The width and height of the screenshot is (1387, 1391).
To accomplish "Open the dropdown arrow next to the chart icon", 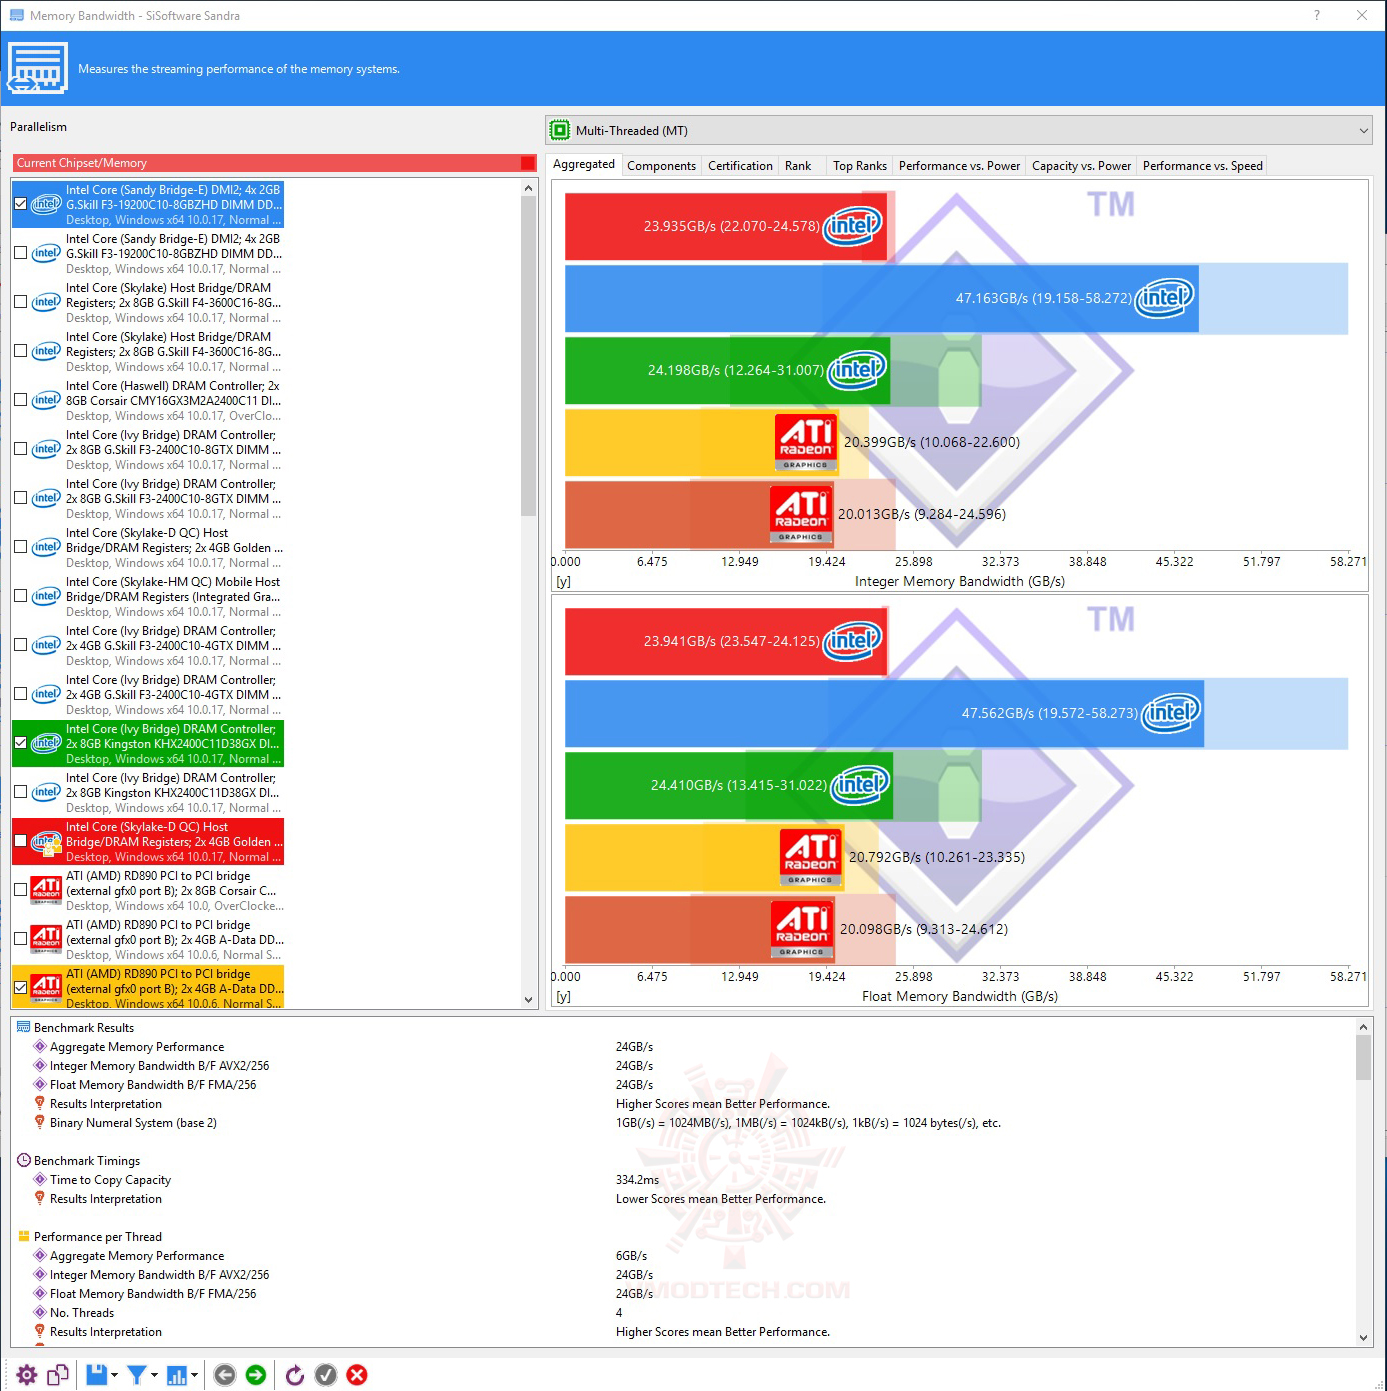I will point(194,1375).
